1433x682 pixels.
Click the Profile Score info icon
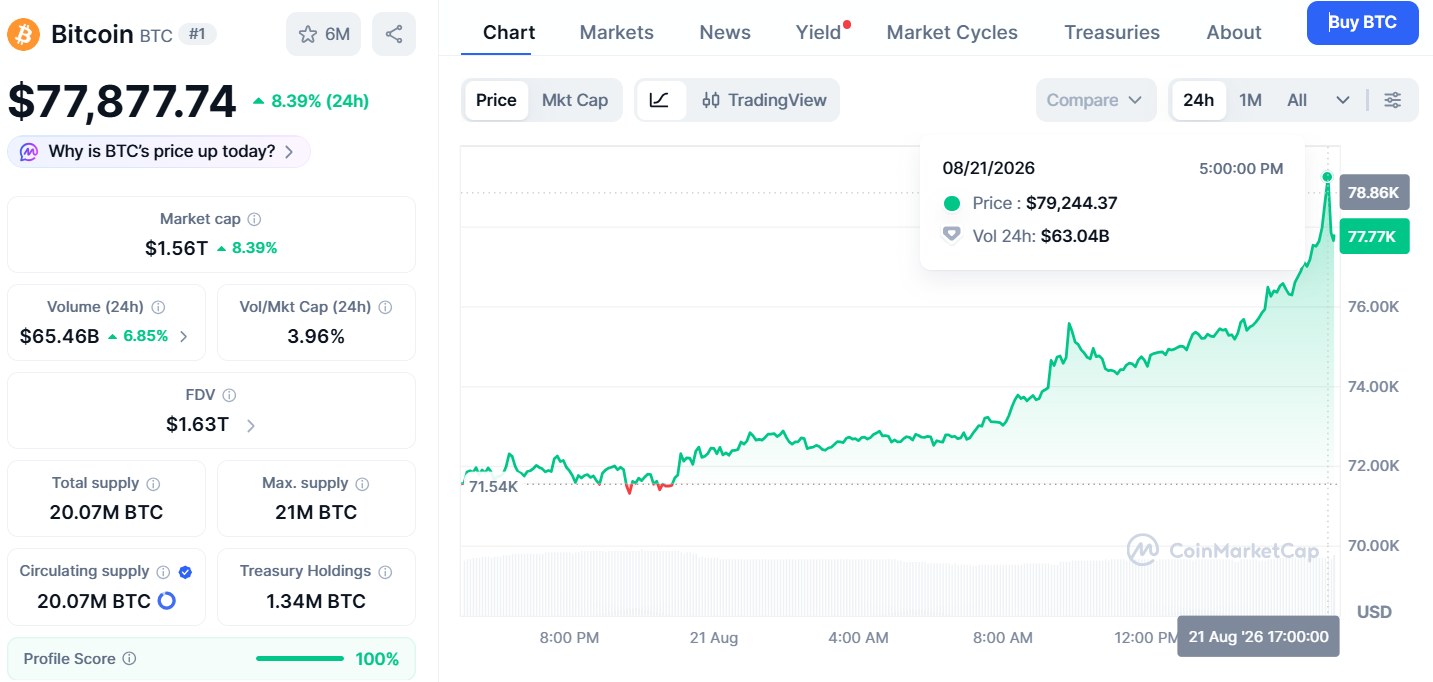(x=129, y=659)
